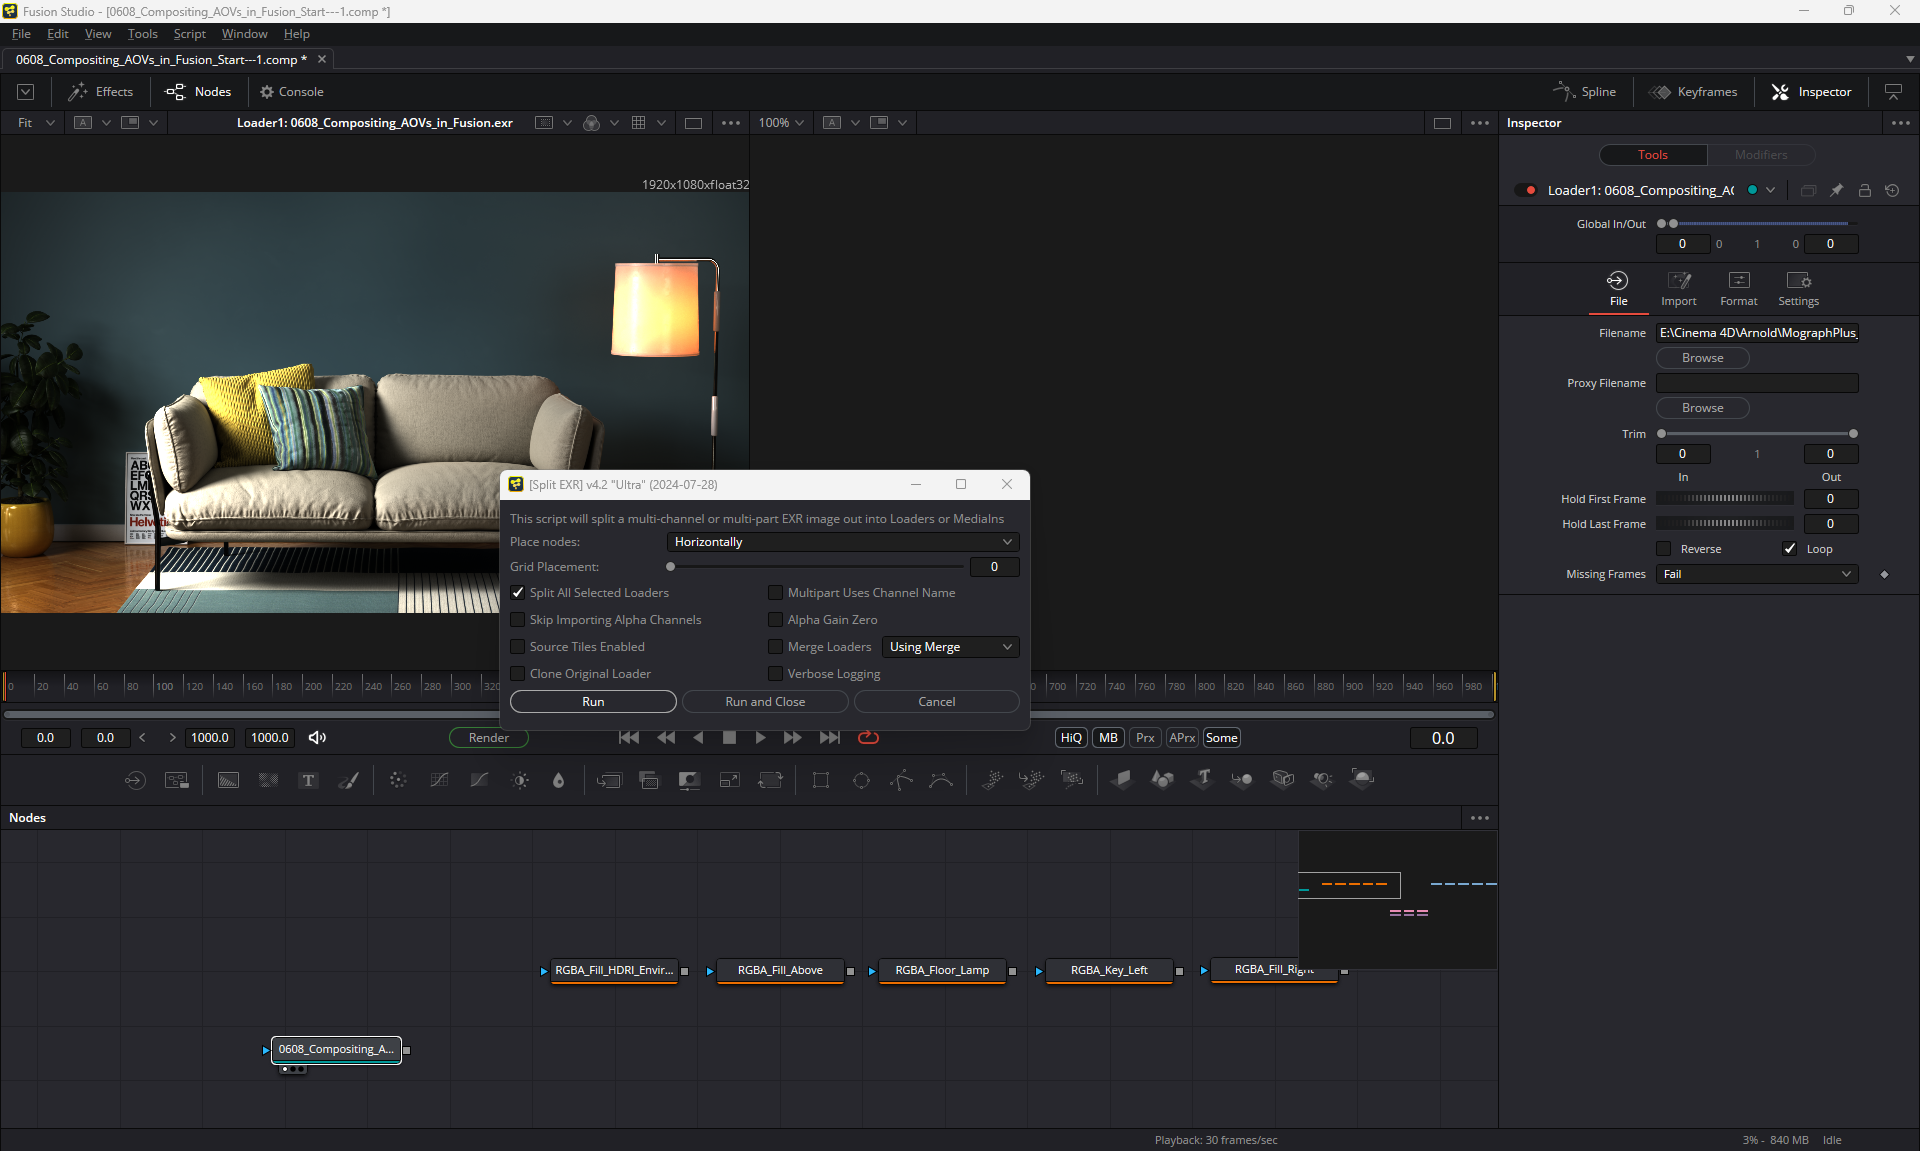Expand Missing Frames Fail dropdown
The height and width of the screenshot is (1151, 1920).
(x=1757, y=574)
